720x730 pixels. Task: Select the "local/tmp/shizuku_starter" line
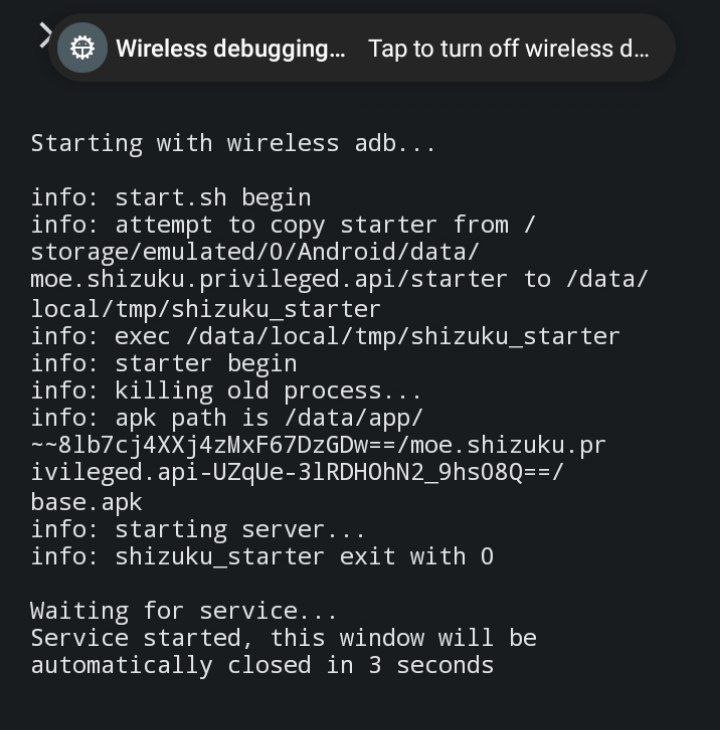coord(205,308)
